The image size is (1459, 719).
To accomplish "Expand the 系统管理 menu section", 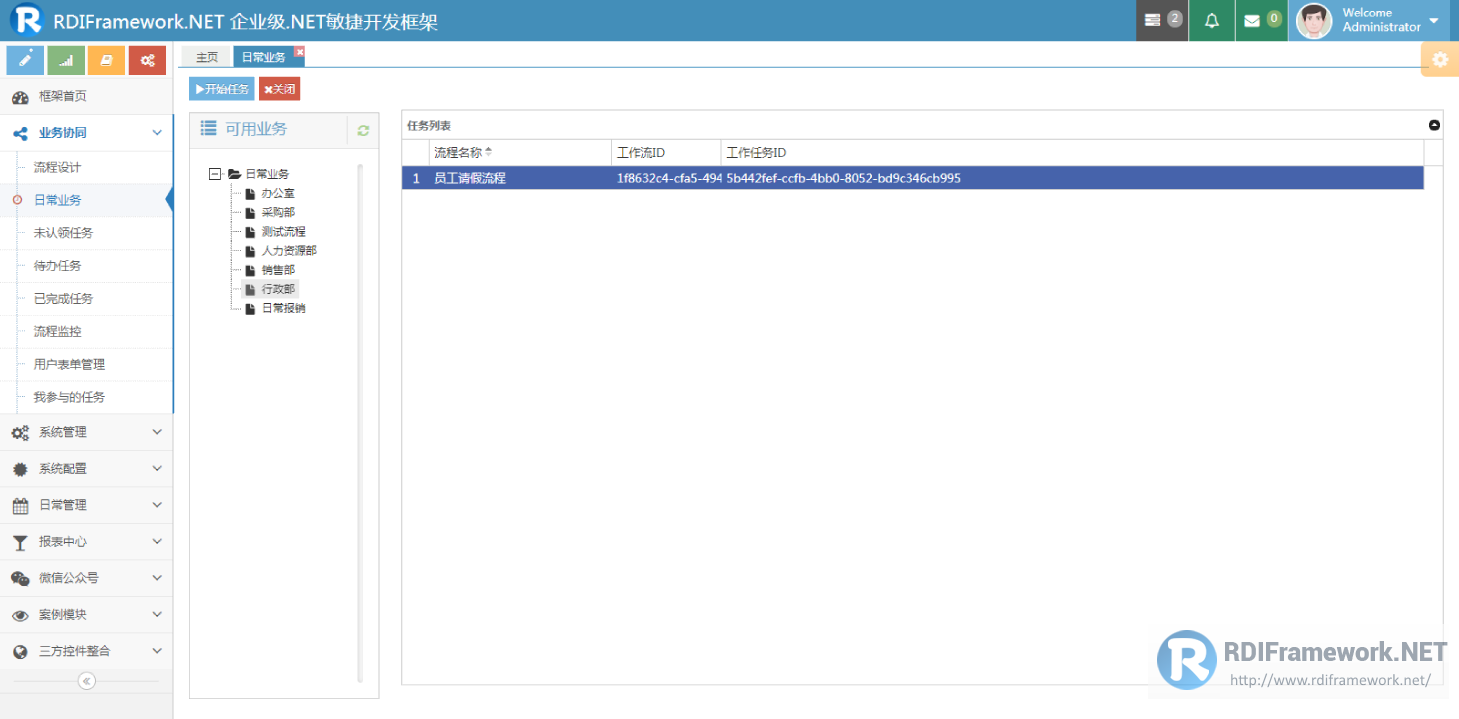I will point(87,432).
